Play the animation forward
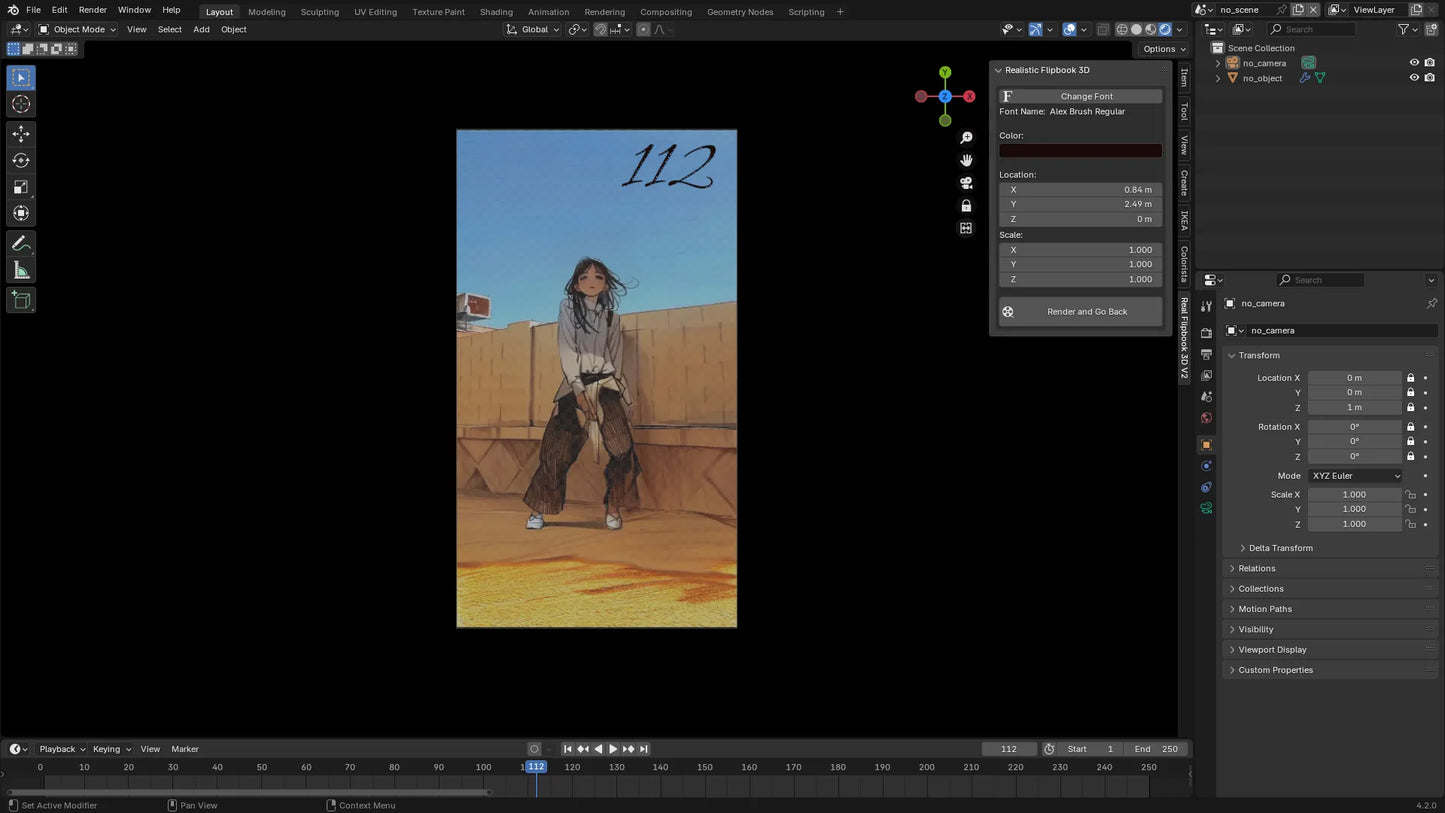The image size is (1445, 813). click(613, 749)
